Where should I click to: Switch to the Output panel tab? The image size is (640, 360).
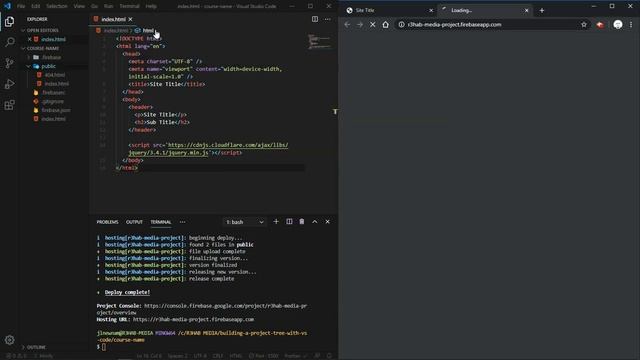click(x=134, y=222)
